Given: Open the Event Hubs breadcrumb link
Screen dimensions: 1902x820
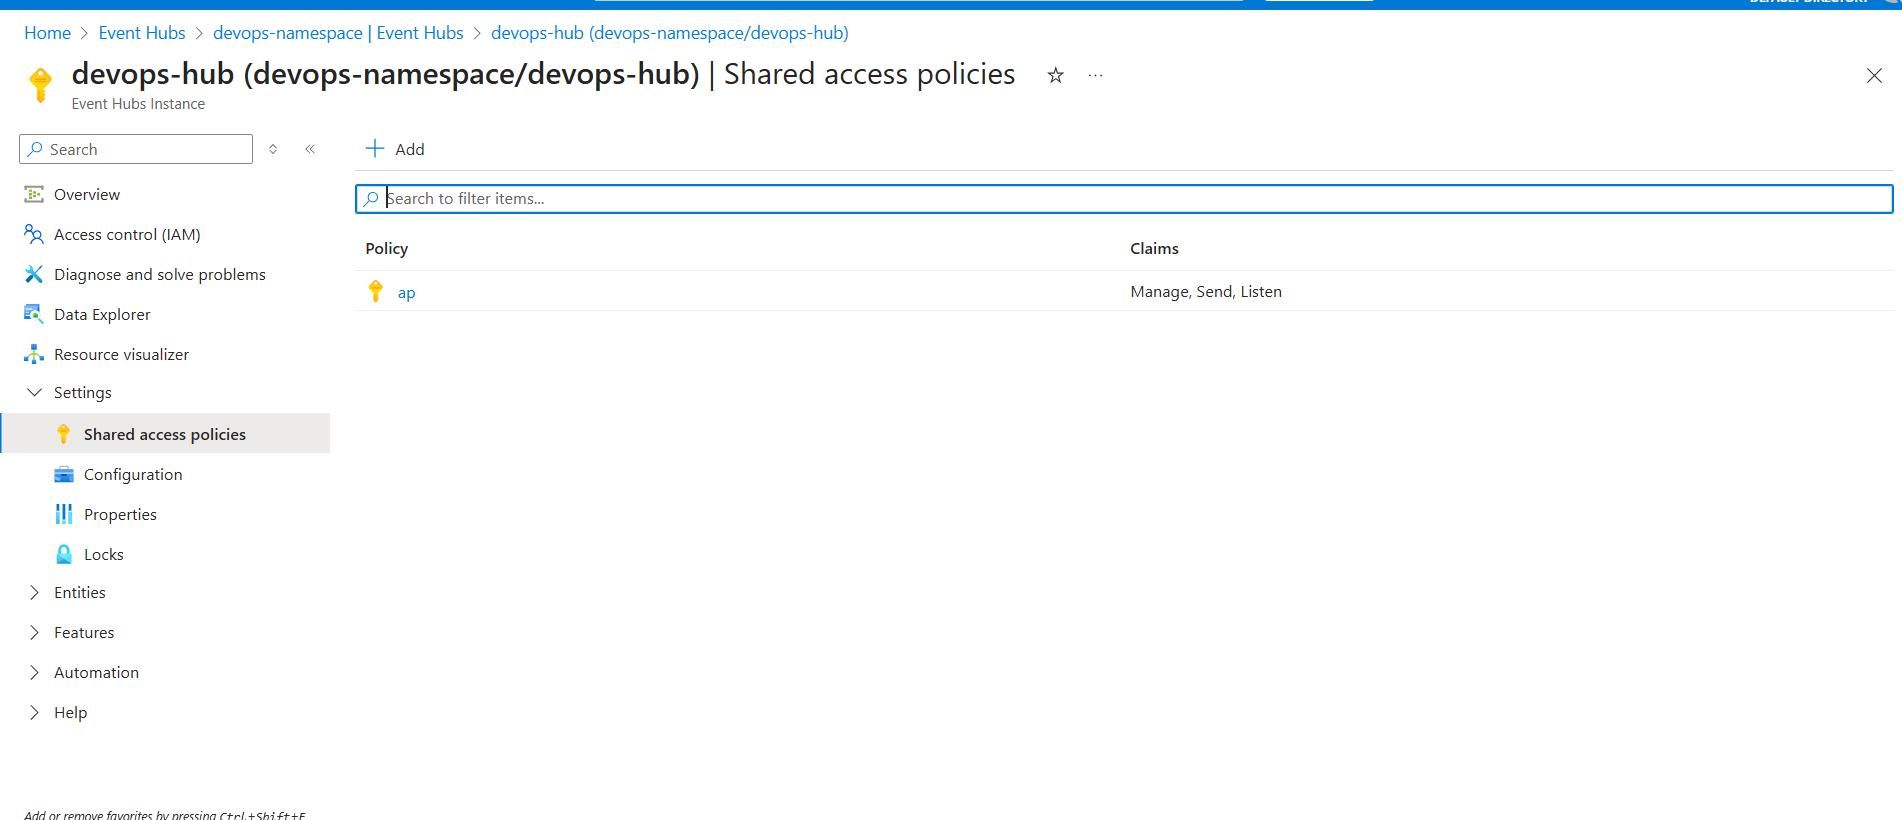Looking at the screenshot, I should [142, 33].
